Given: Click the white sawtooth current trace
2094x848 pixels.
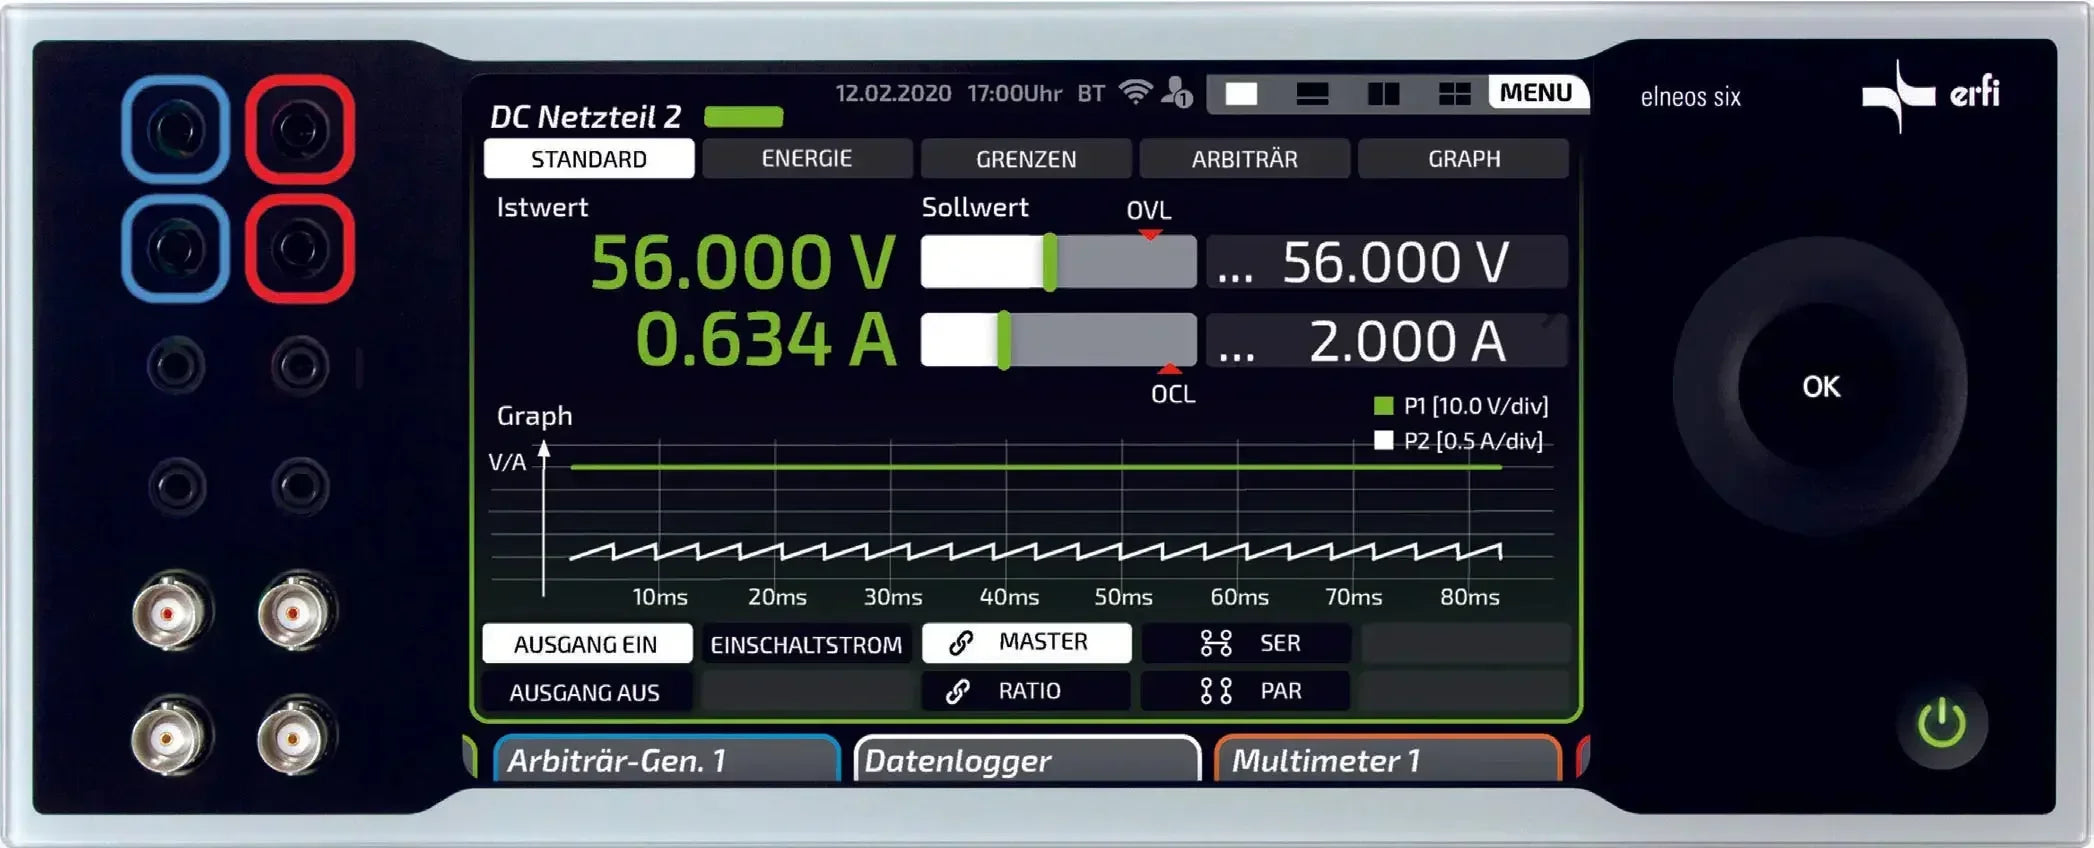Looking at the screenshot, I should tap(1035, 550).
